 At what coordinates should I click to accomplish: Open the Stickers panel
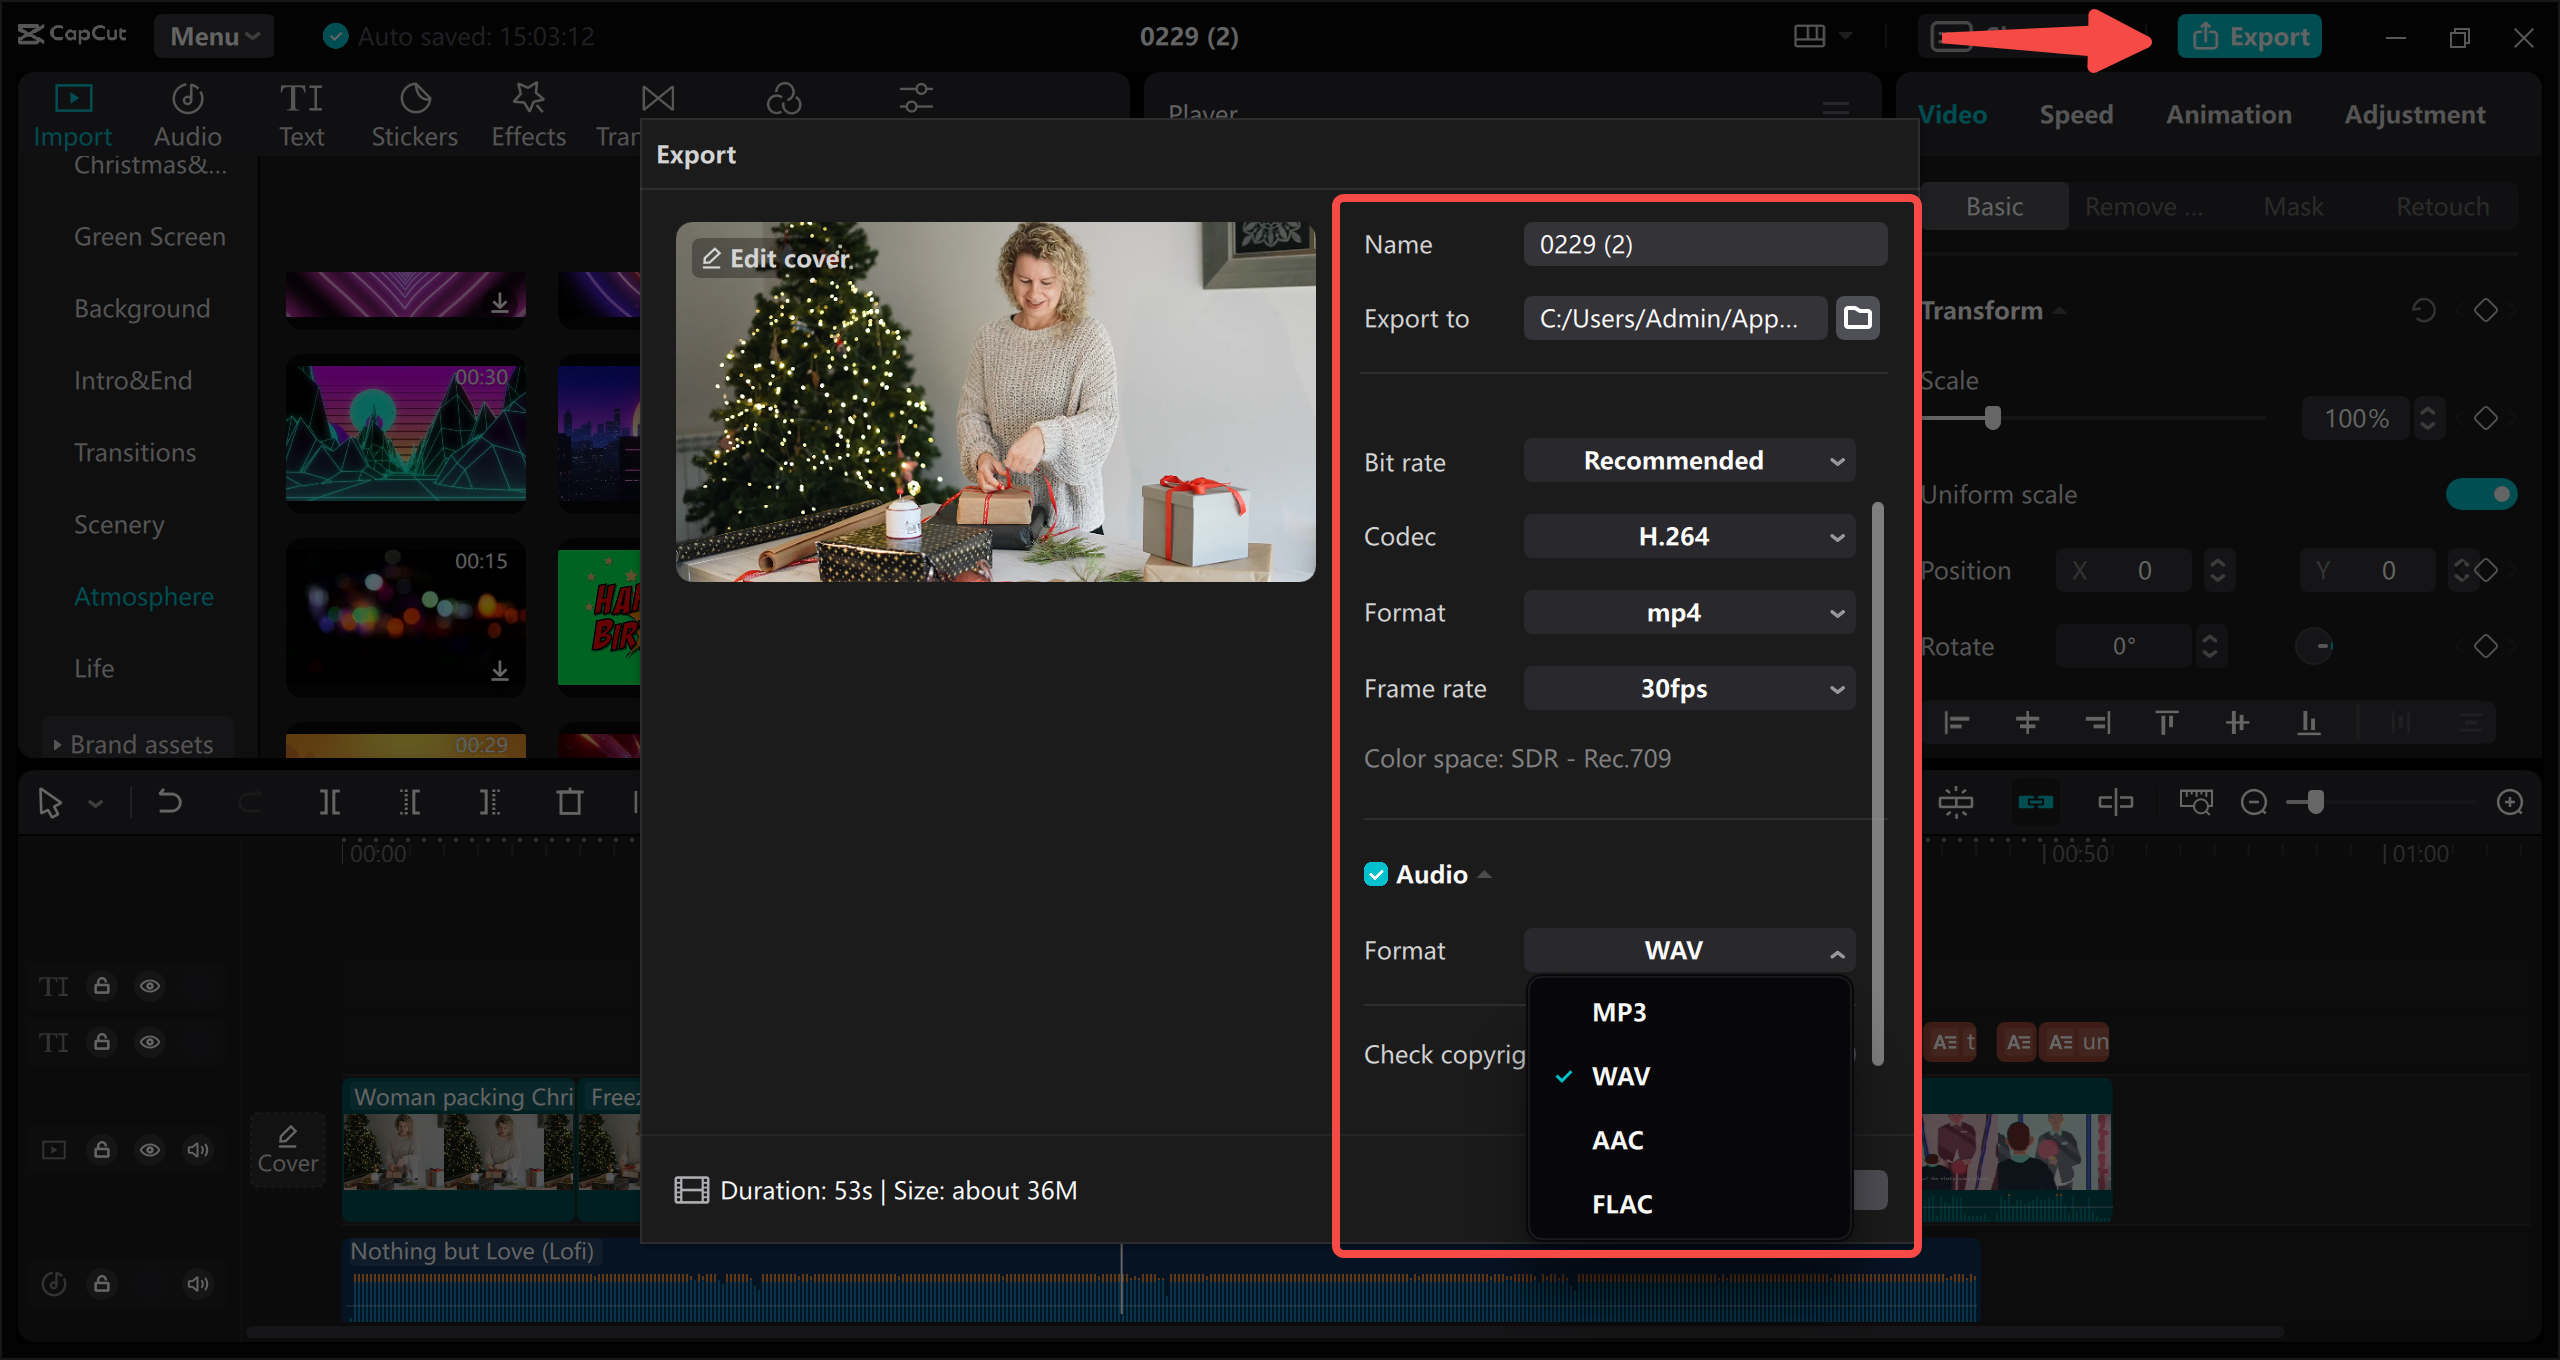[414, 112]
